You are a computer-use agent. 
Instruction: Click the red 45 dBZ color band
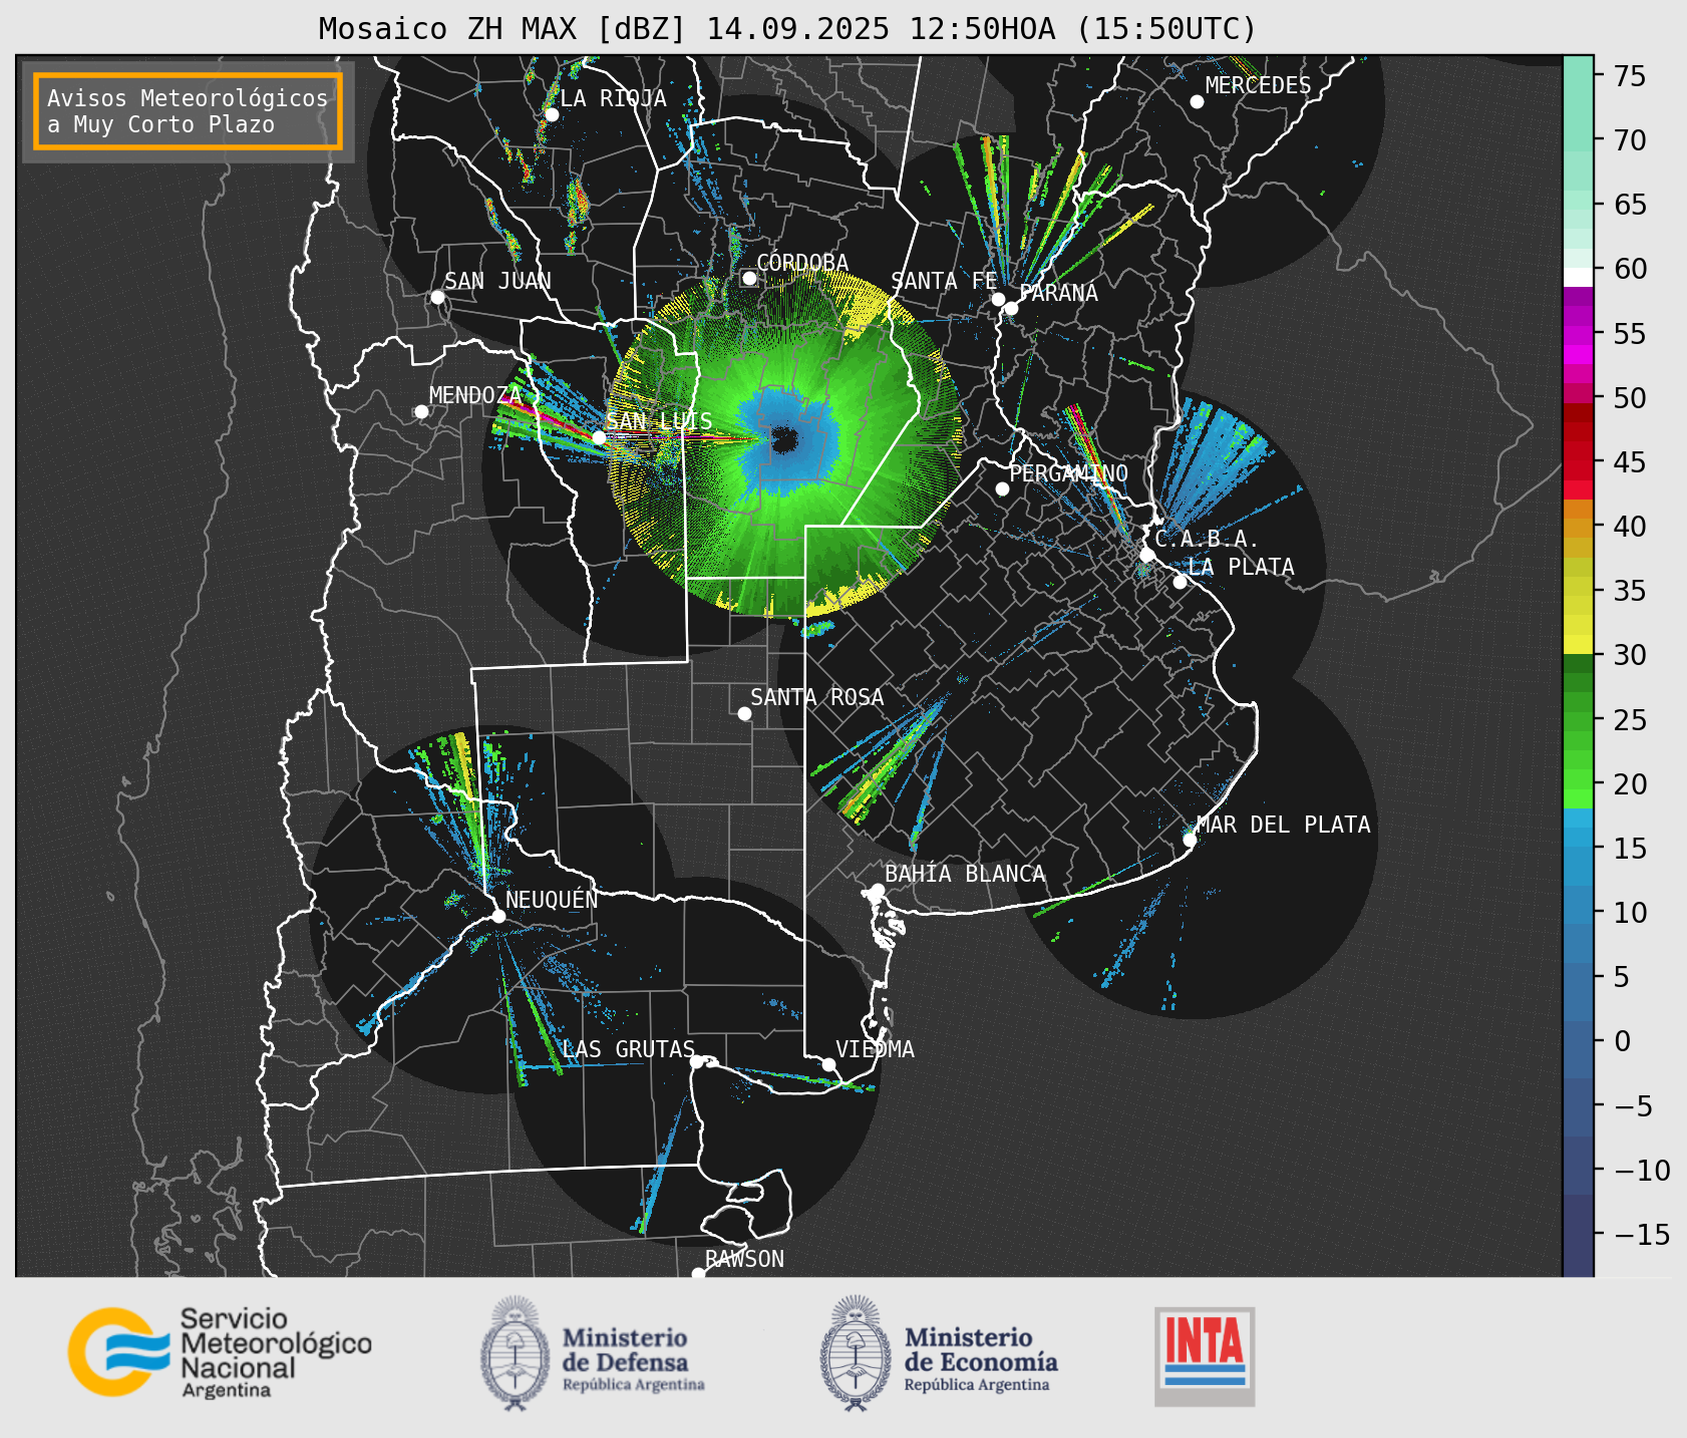coord(1578,462)
